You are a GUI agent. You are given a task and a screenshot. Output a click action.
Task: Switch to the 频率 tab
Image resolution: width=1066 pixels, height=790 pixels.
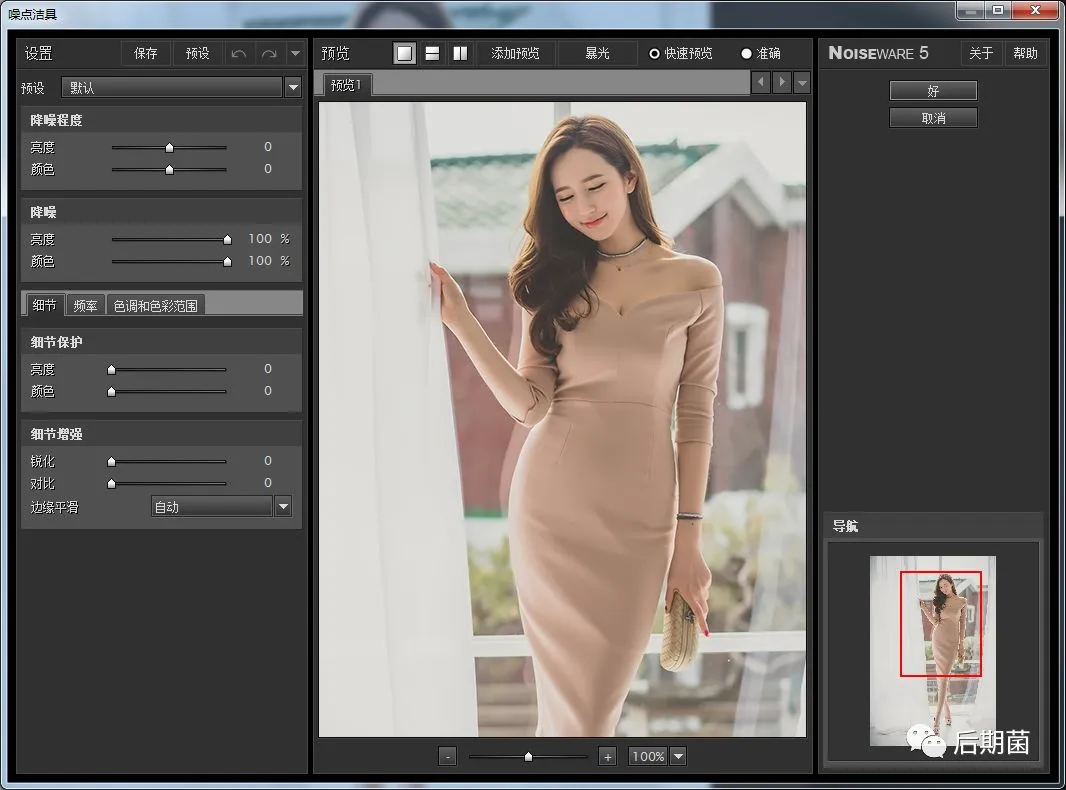[x=86, y=306]
